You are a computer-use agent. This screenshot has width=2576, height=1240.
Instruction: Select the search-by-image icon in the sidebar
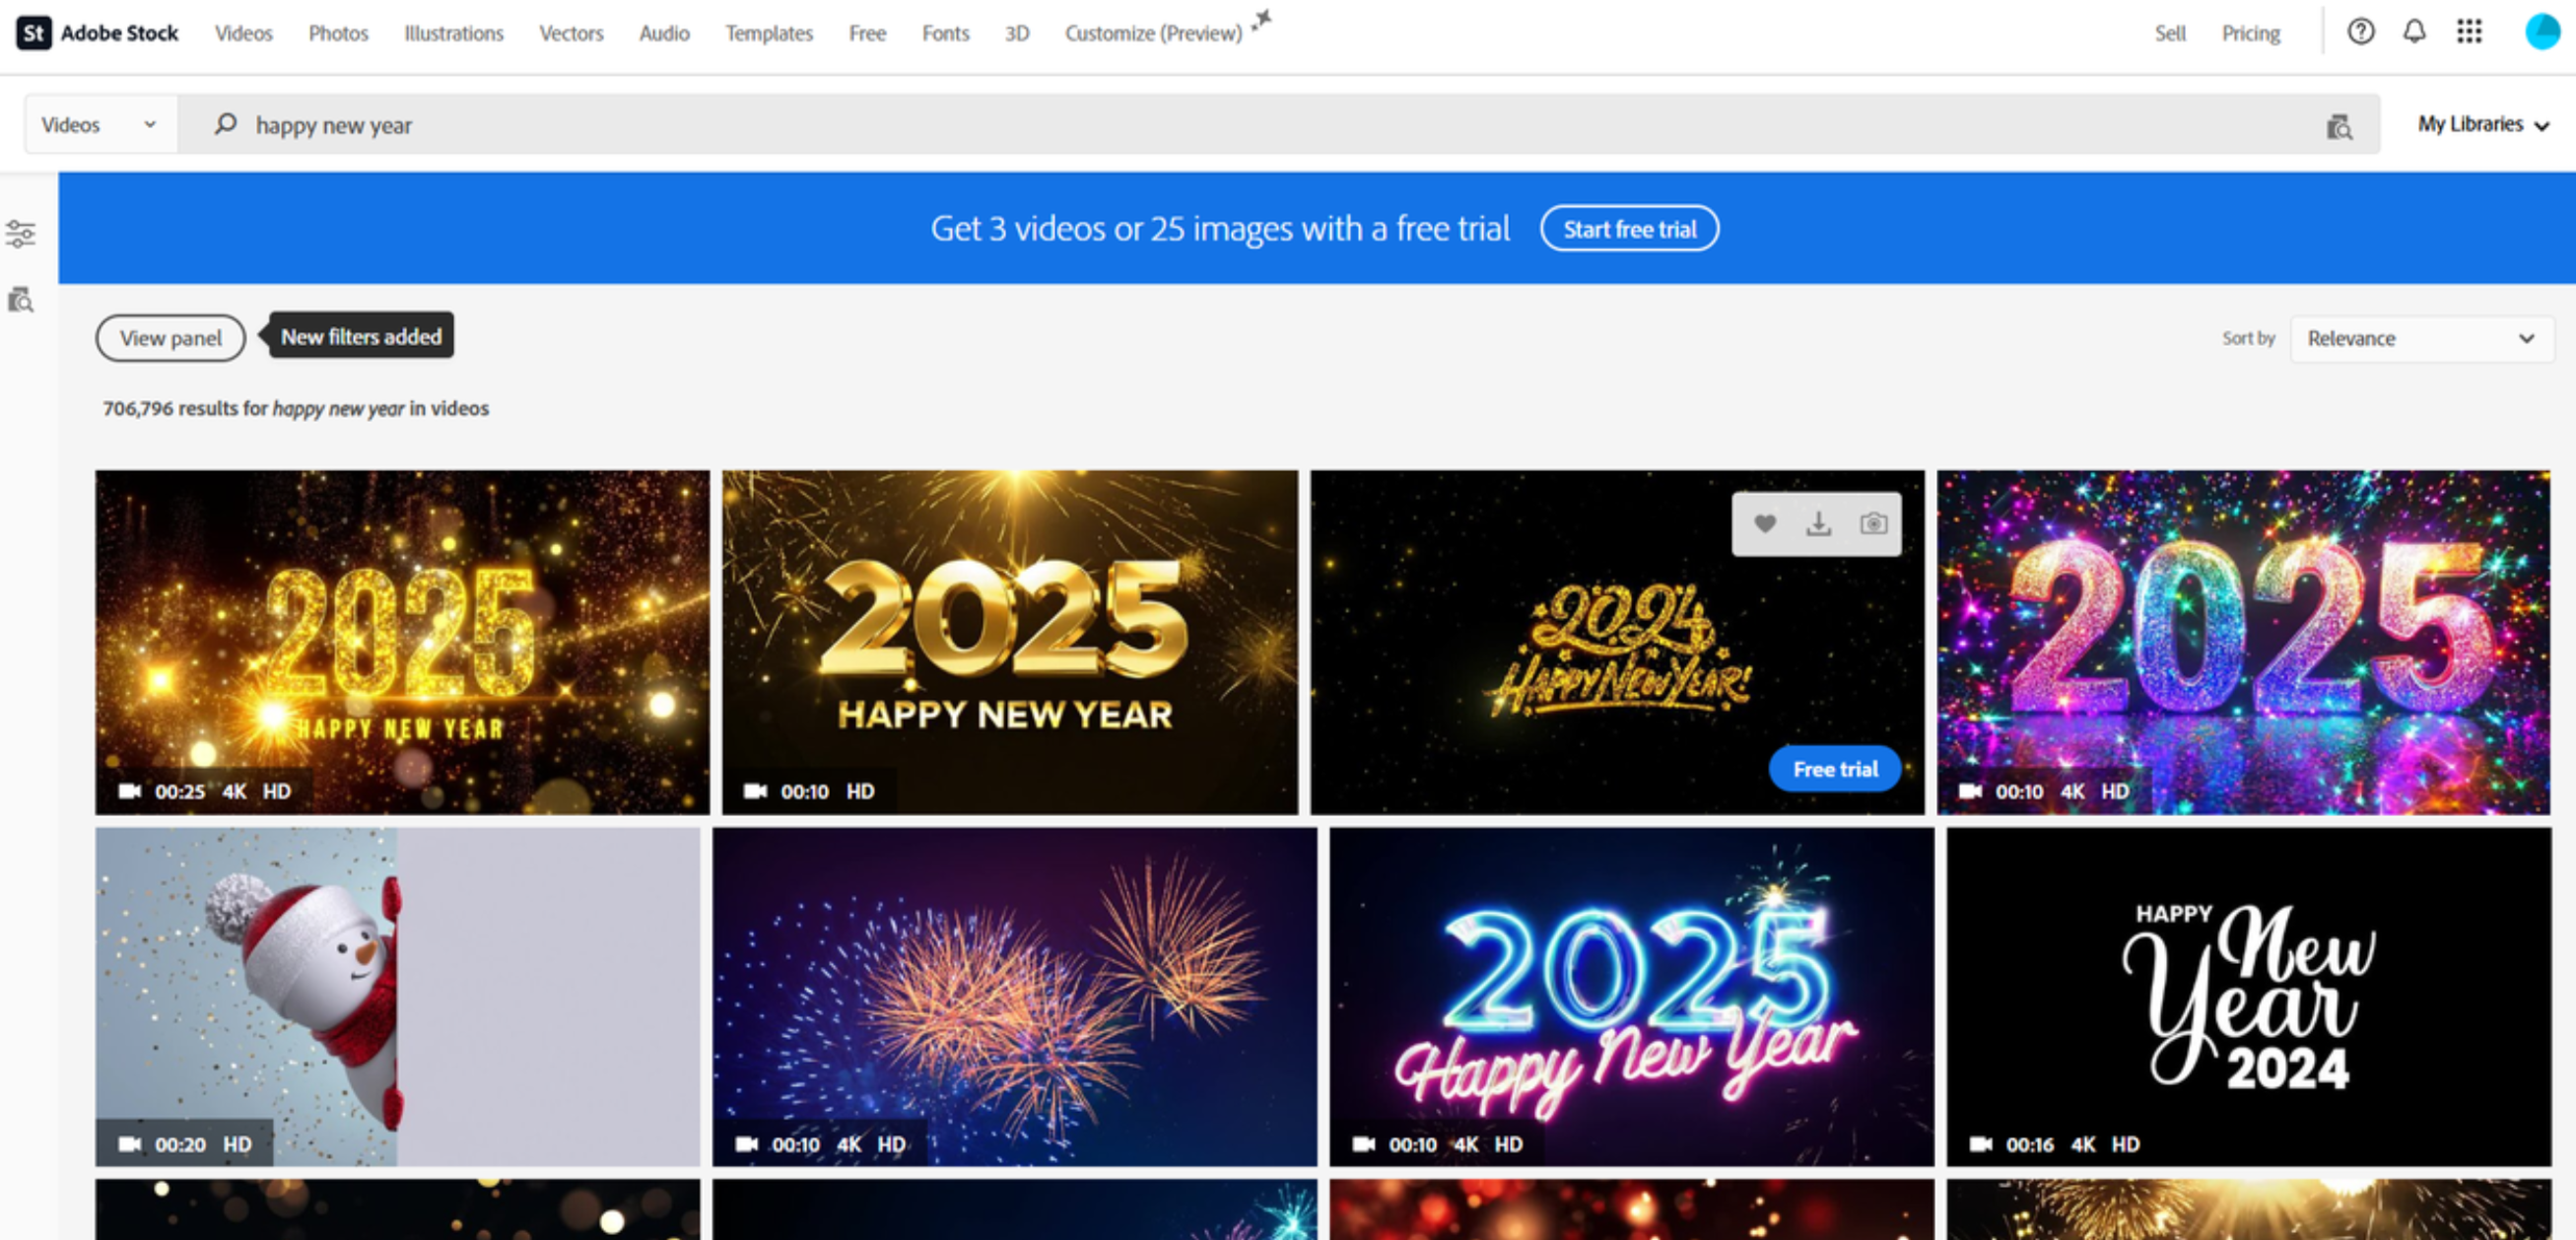(x=21, y=301)
